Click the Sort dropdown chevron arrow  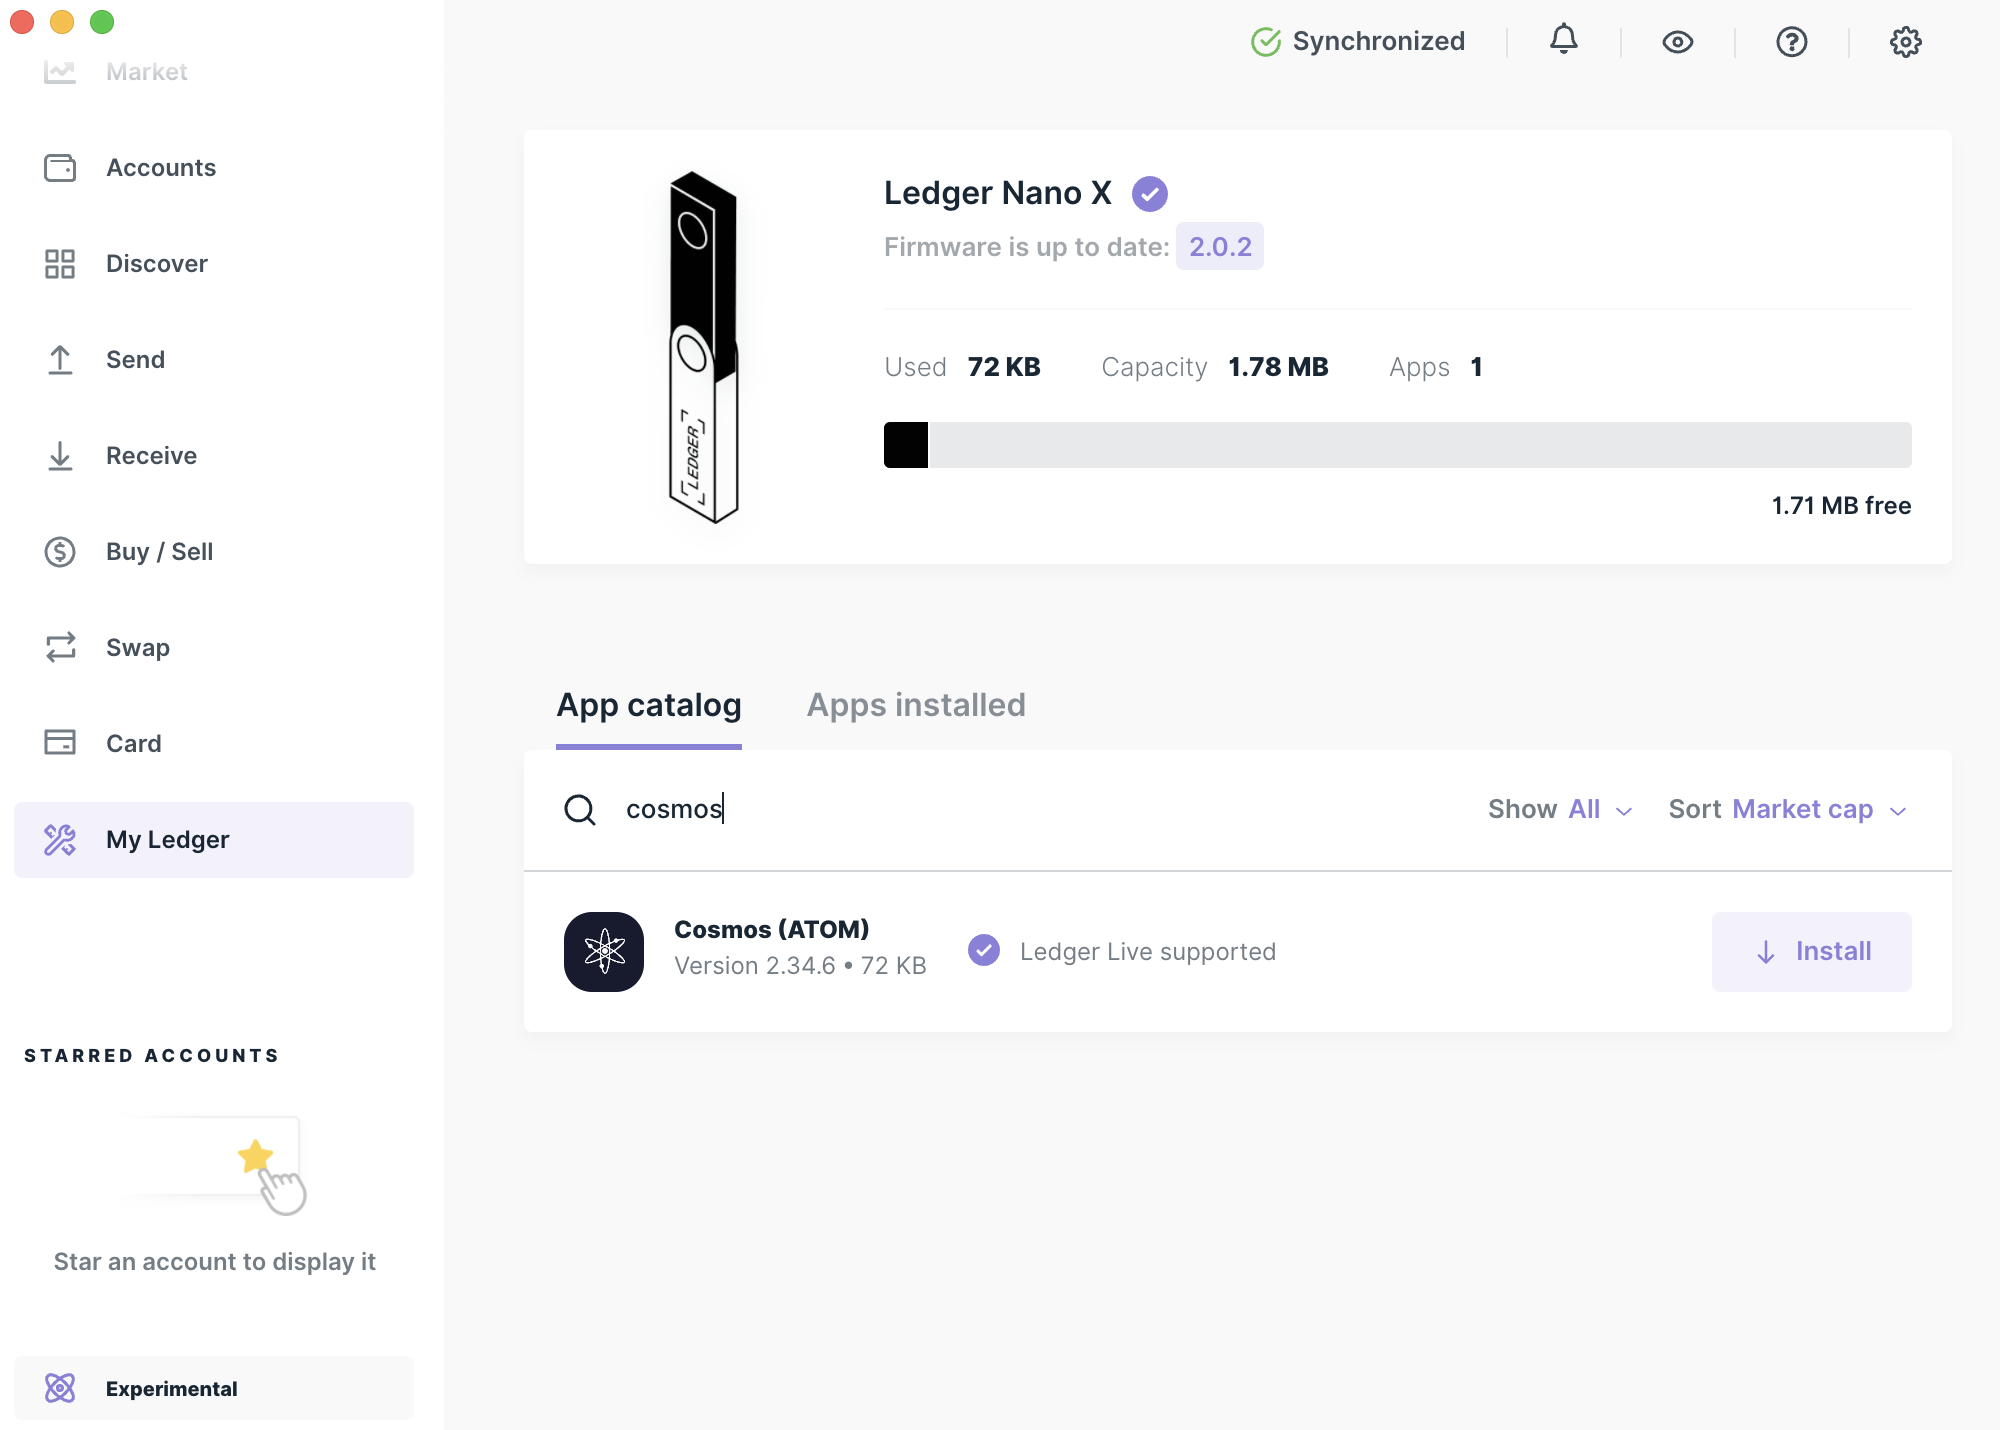(1898, 811)
